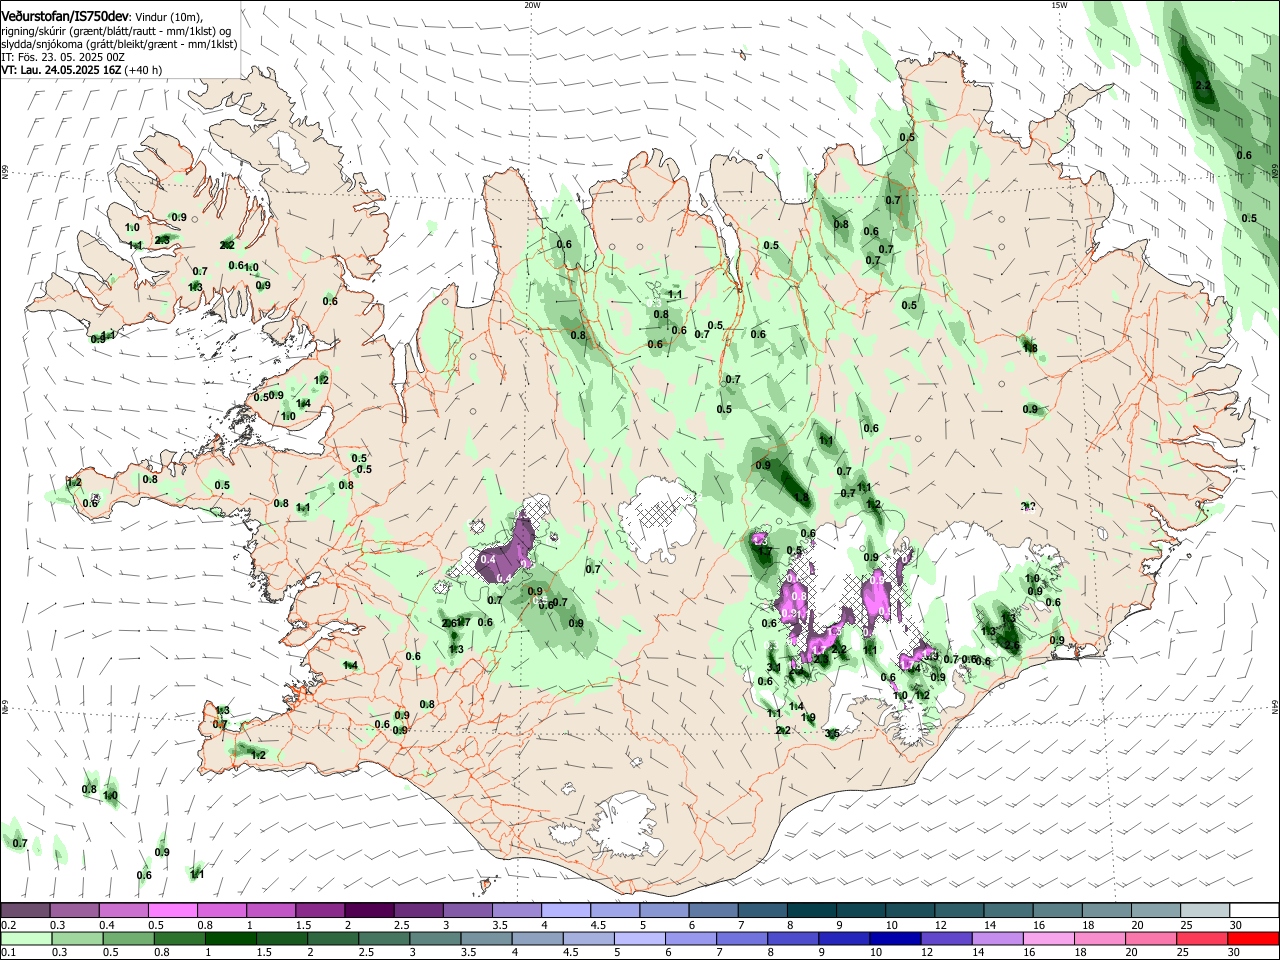Click the 64N latitude label on left edge

[5, 706]
